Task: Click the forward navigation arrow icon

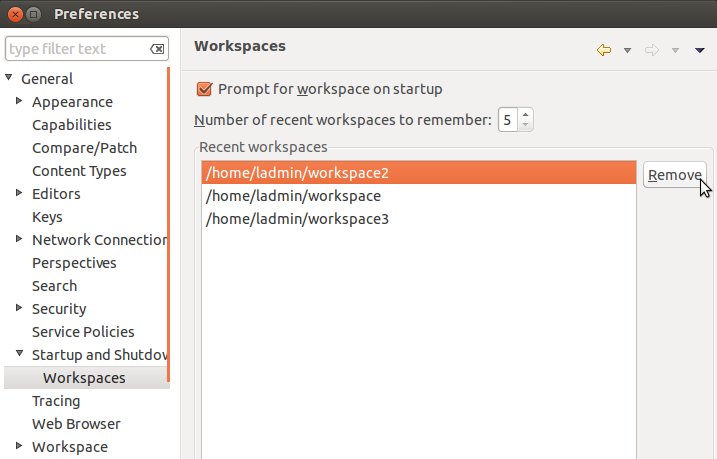Action: click(652, 50)
